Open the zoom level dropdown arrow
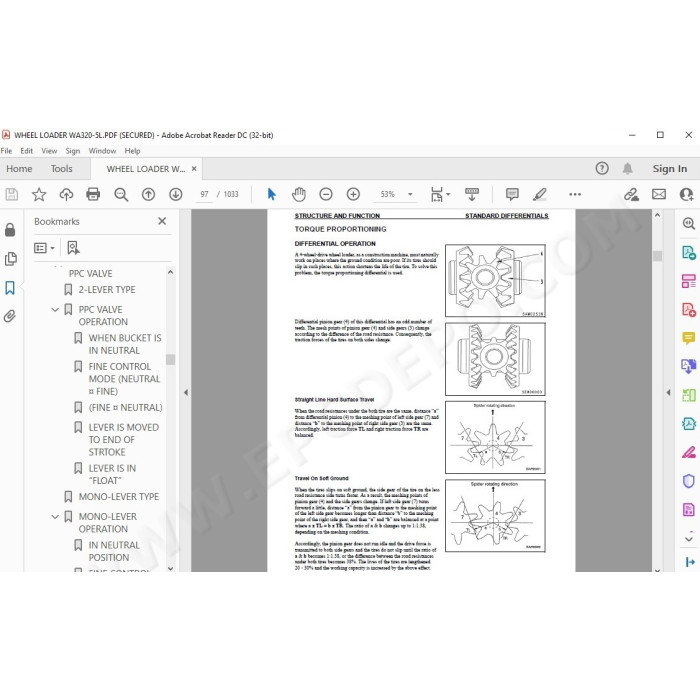Screen dimensions: 700x700 point(410,194)
